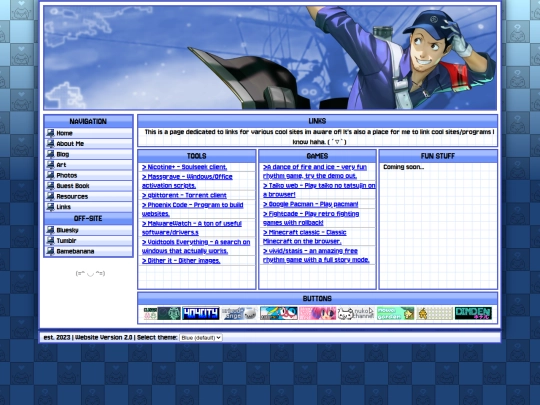Open the gray angel badge

(240, 313)
